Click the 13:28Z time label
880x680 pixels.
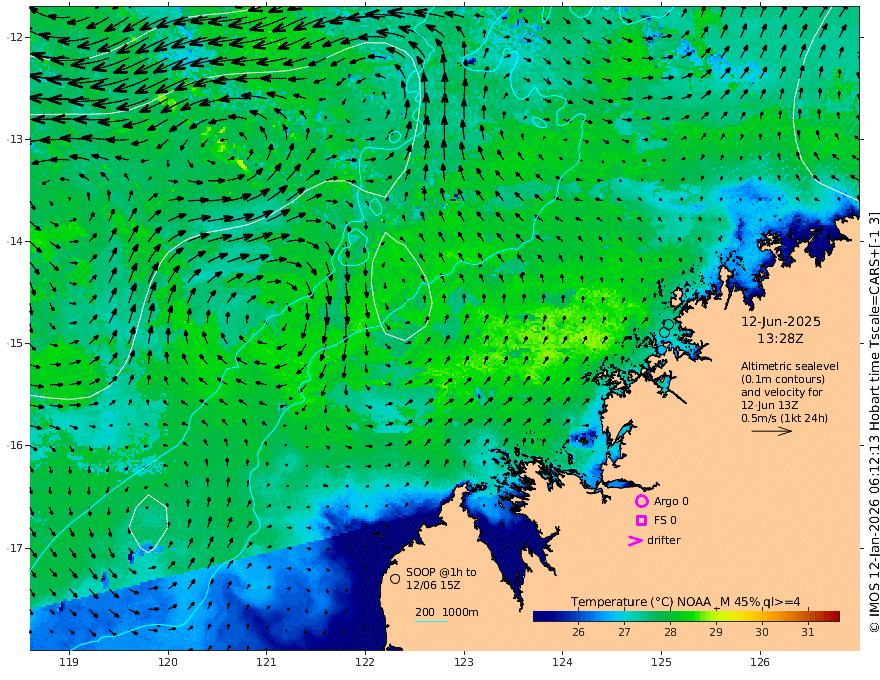point(780,338)
